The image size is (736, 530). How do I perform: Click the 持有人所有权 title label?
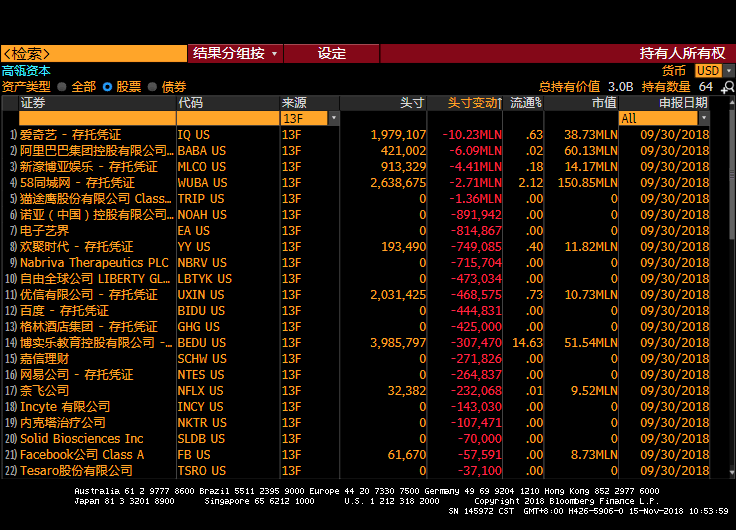[x=682, y=54]
